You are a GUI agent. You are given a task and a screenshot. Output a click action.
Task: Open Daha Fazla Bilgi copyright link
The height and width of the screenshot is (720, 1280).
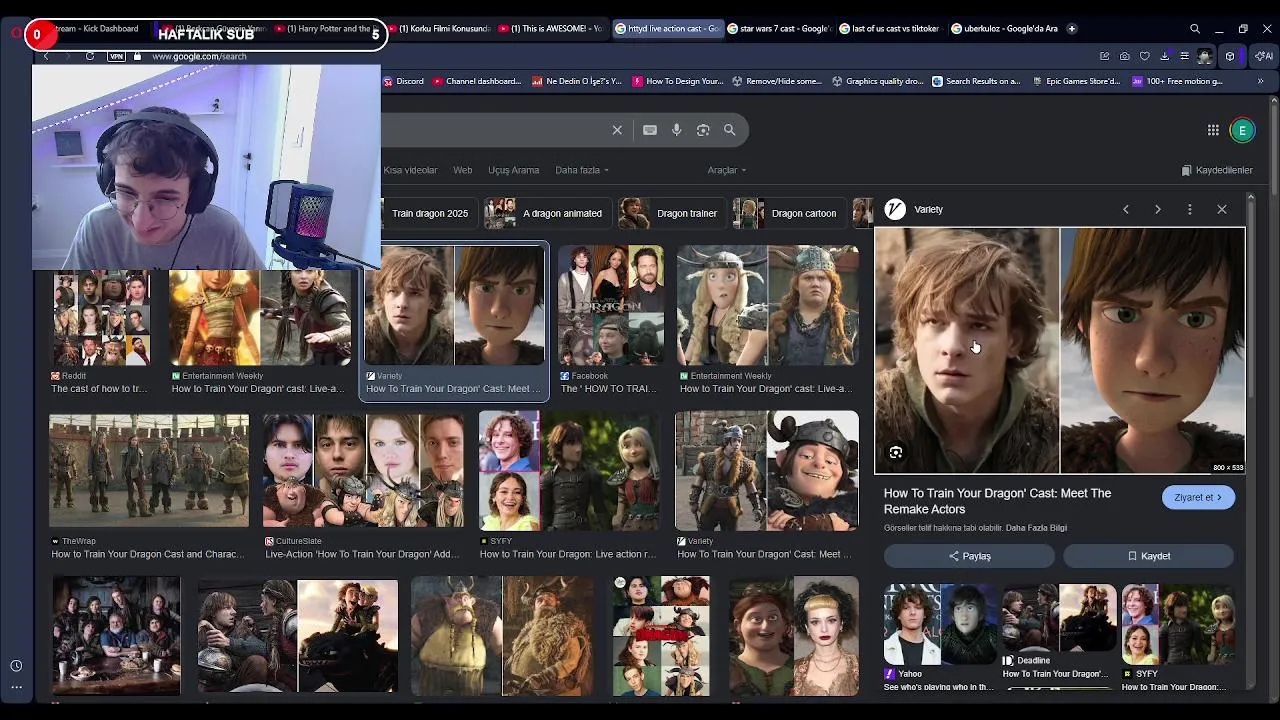[1036, 528]
